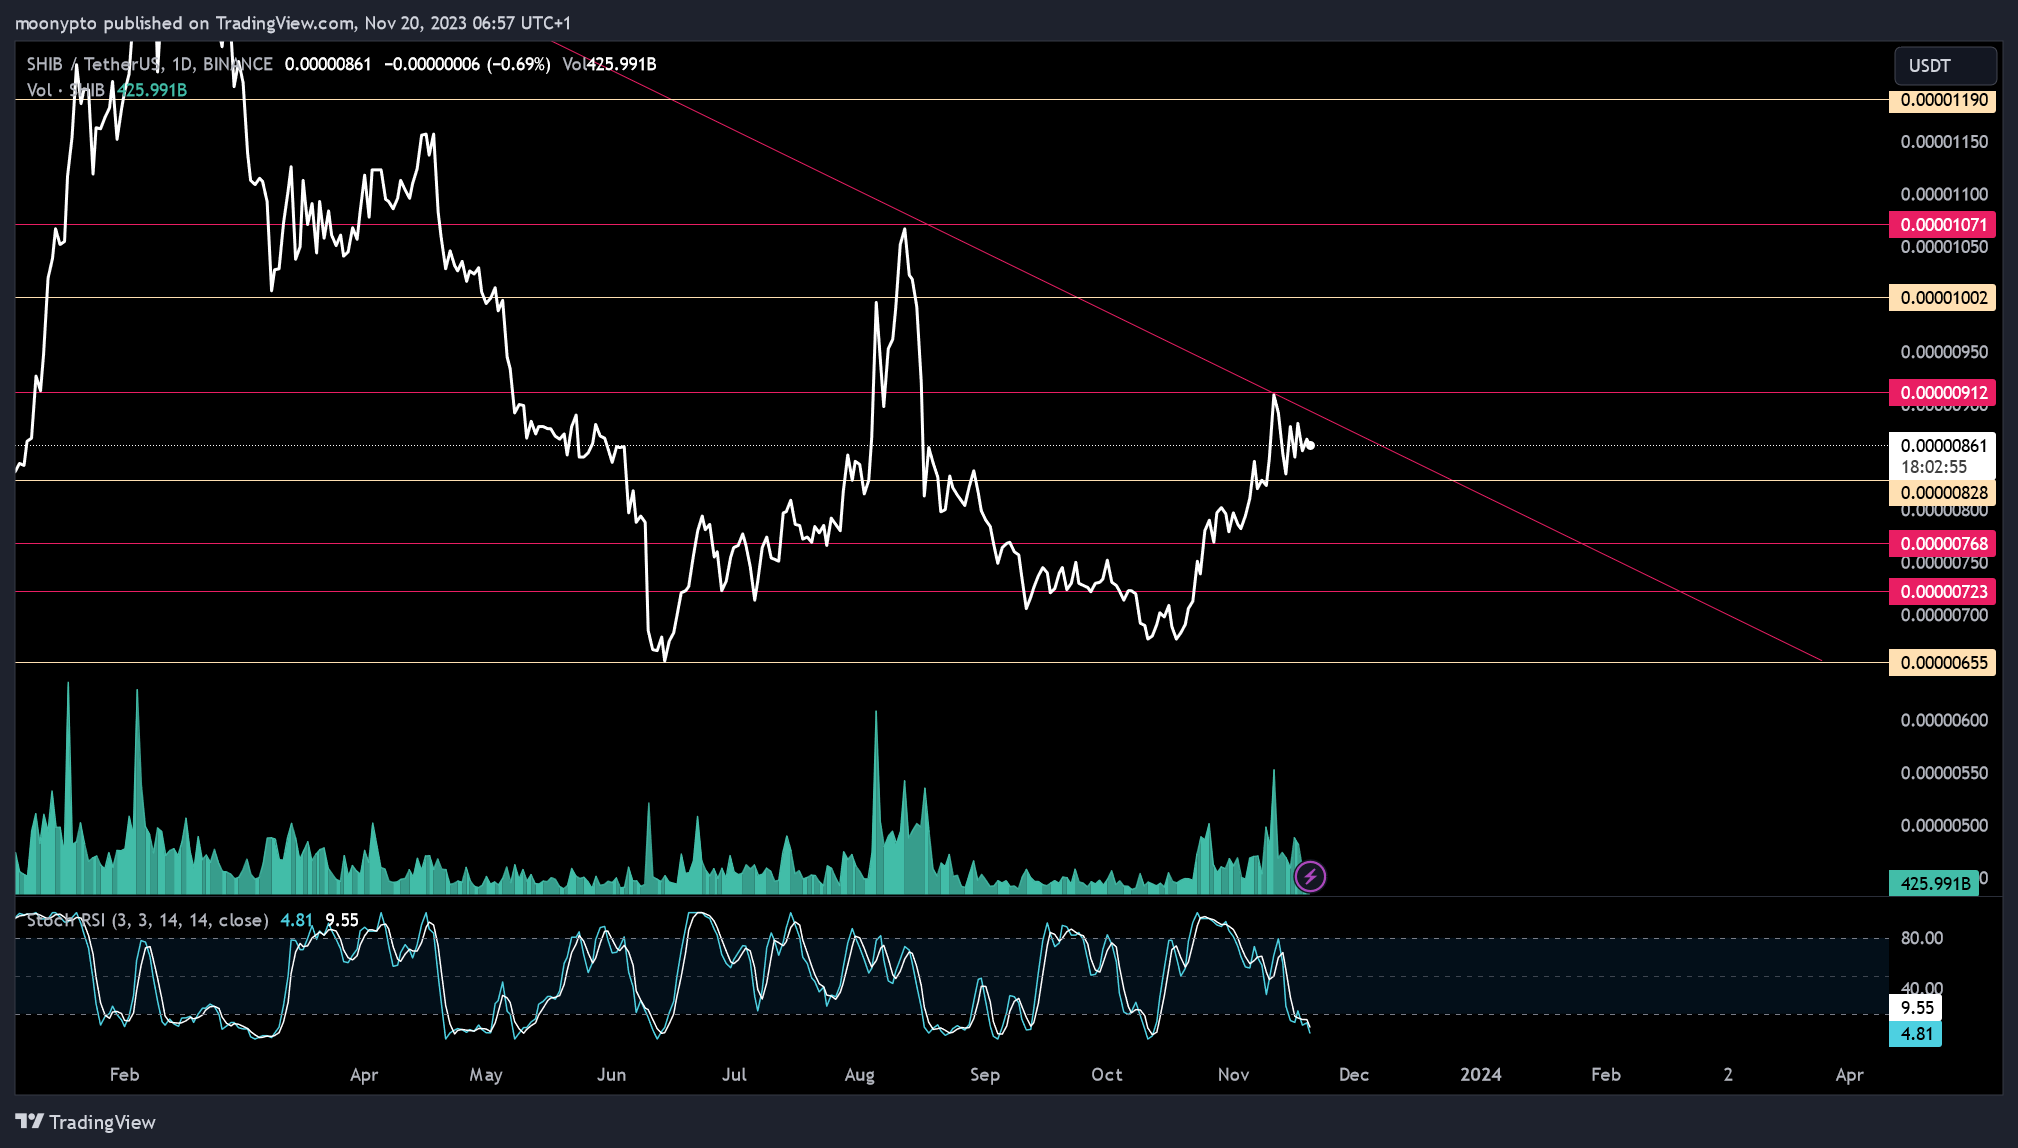Open the USDT currency selector
The height and width of the screenshot is (1148, 2018).
pyautogui.click(x=1945, y=66)
